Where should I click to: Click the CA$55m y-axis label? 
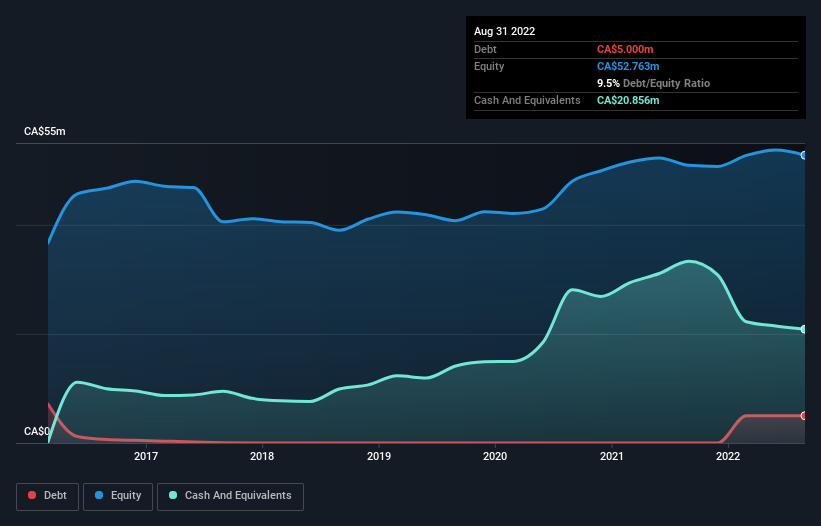(x=45, y=131)
